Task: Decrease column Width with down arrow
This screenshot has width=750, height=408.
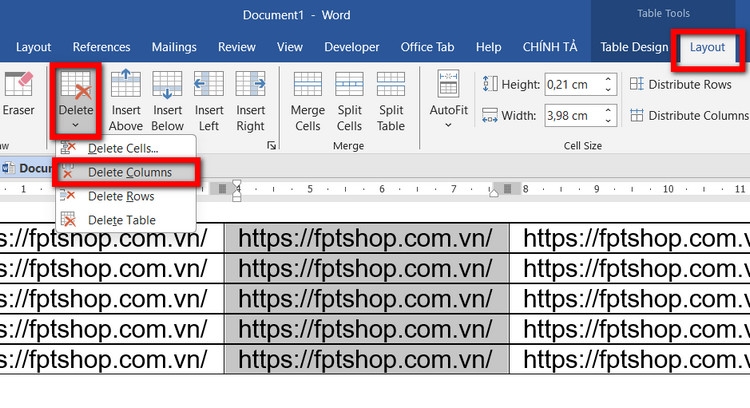Action: 608,121
